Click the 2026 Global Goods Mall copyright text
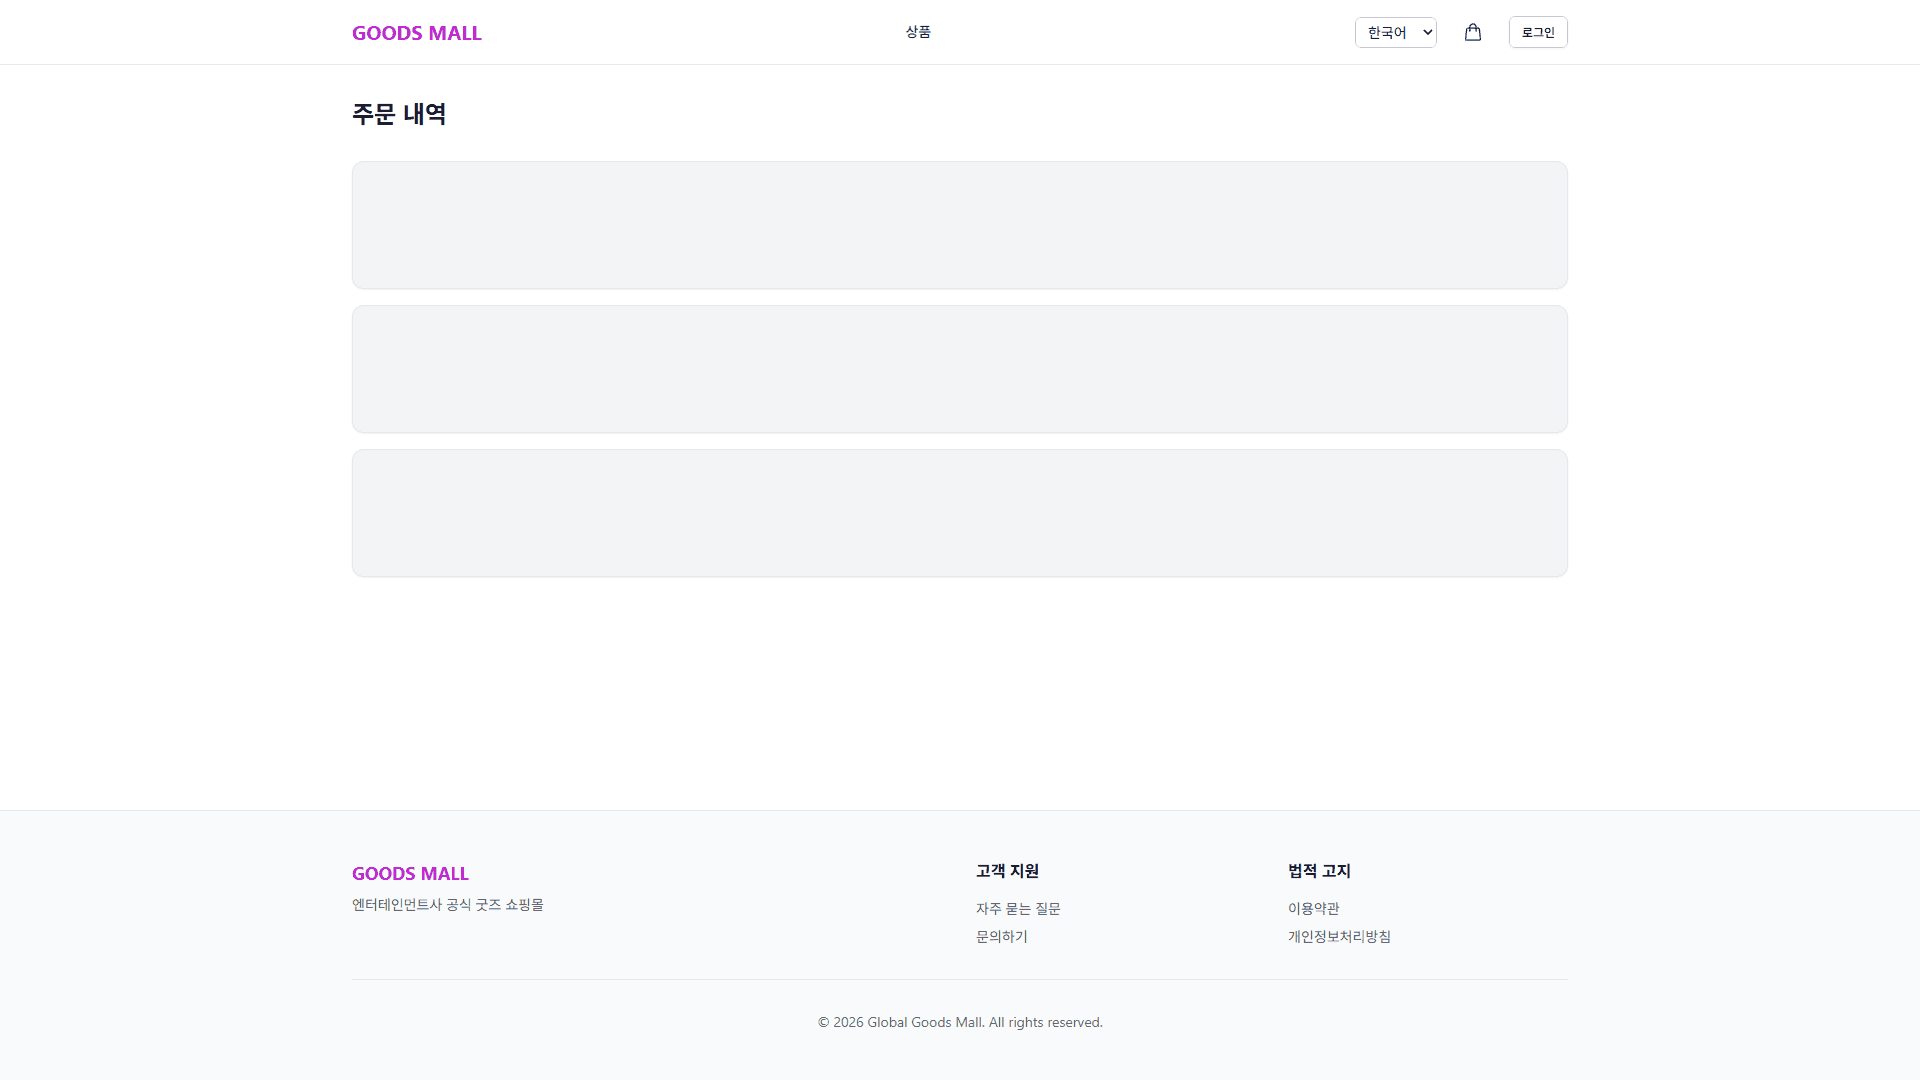 959,1022
